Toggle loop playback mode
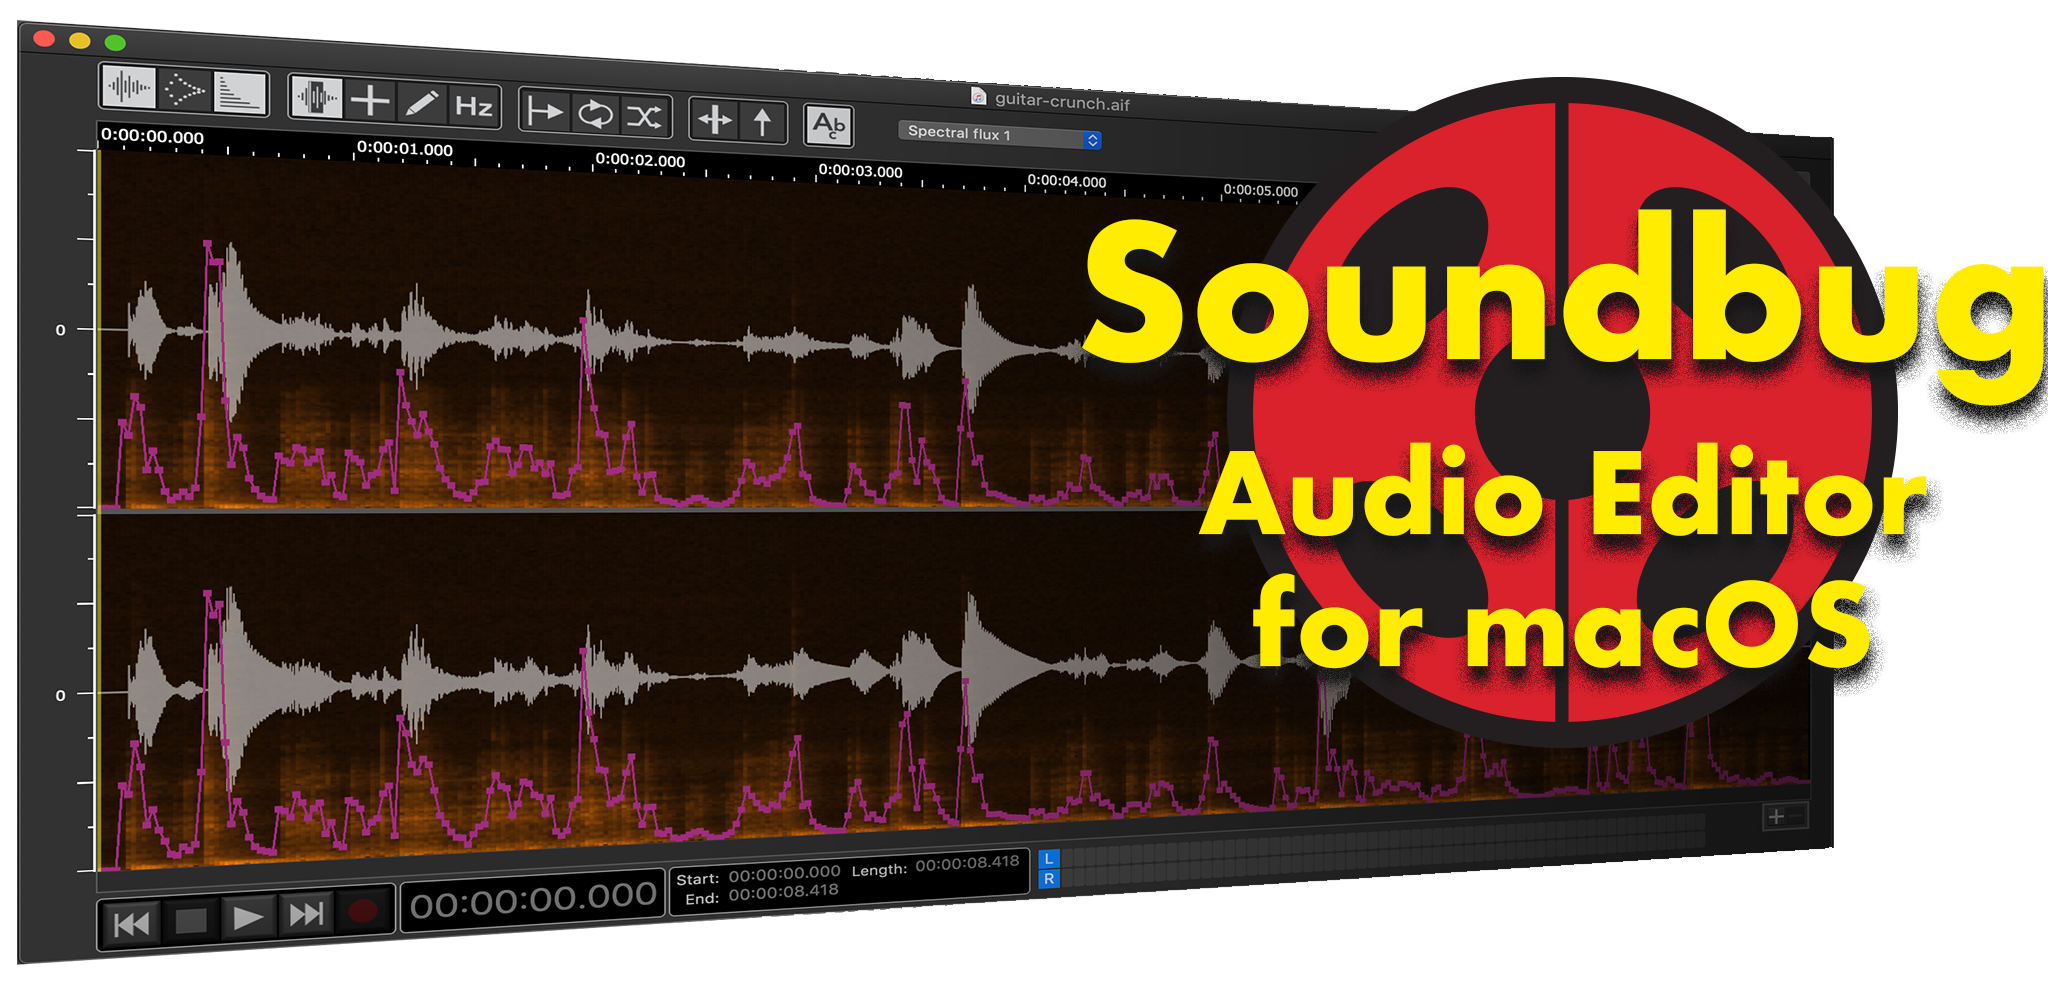2048x986 pixels. pos(595,113)
